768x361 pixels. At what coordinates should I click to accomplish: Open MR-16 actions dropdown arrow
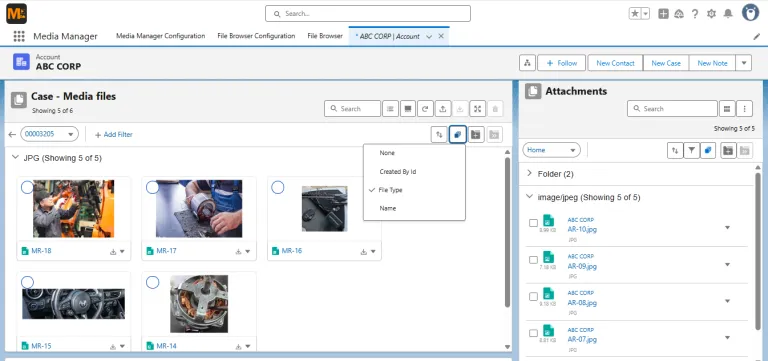(x=373, y=251)
